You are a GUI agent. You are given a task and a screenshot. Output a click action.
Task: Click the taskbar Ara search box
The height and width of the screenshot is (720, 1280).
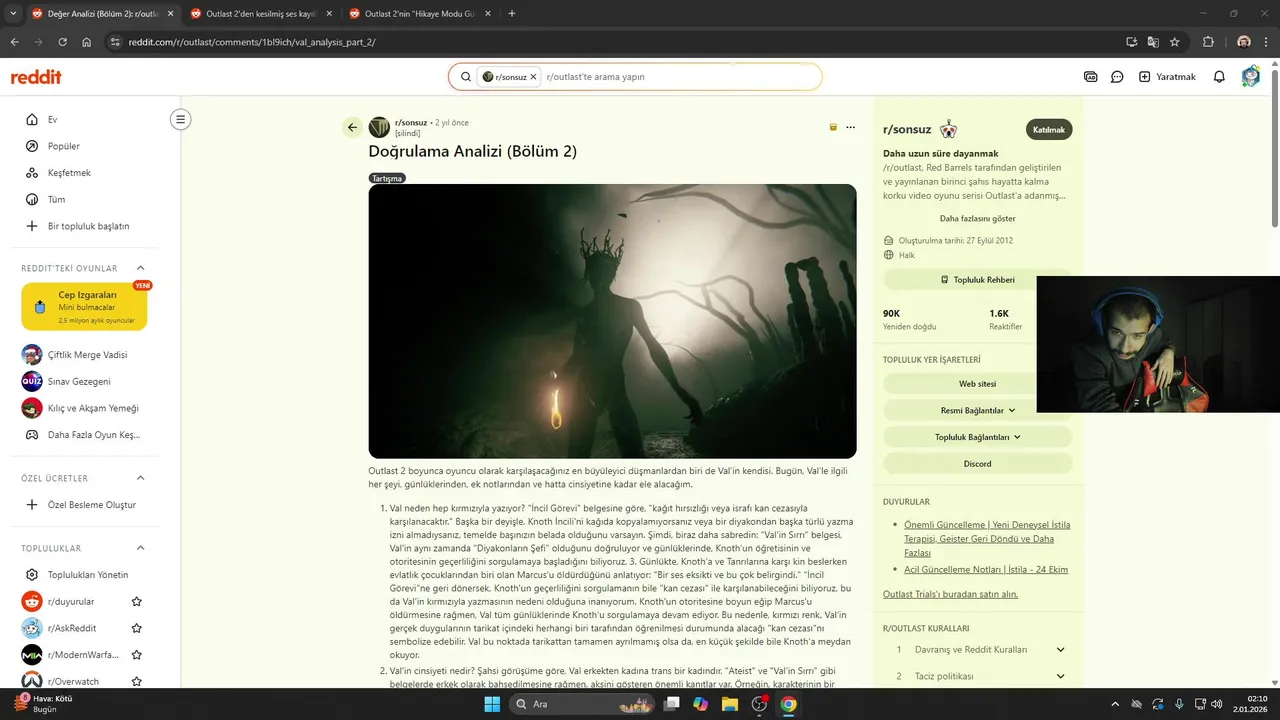point(582,704)
